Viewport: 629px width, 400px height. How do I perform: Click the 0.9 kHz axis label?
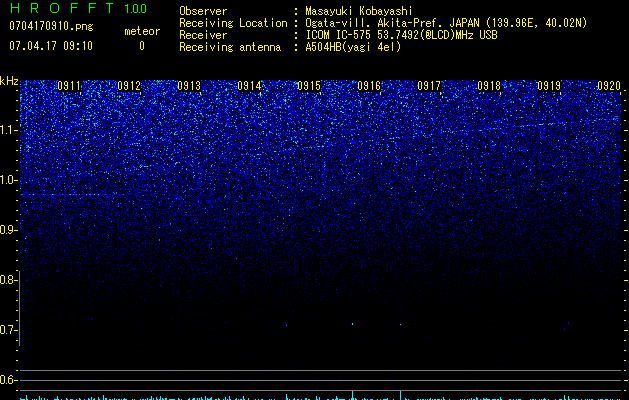tap(9, 230)
